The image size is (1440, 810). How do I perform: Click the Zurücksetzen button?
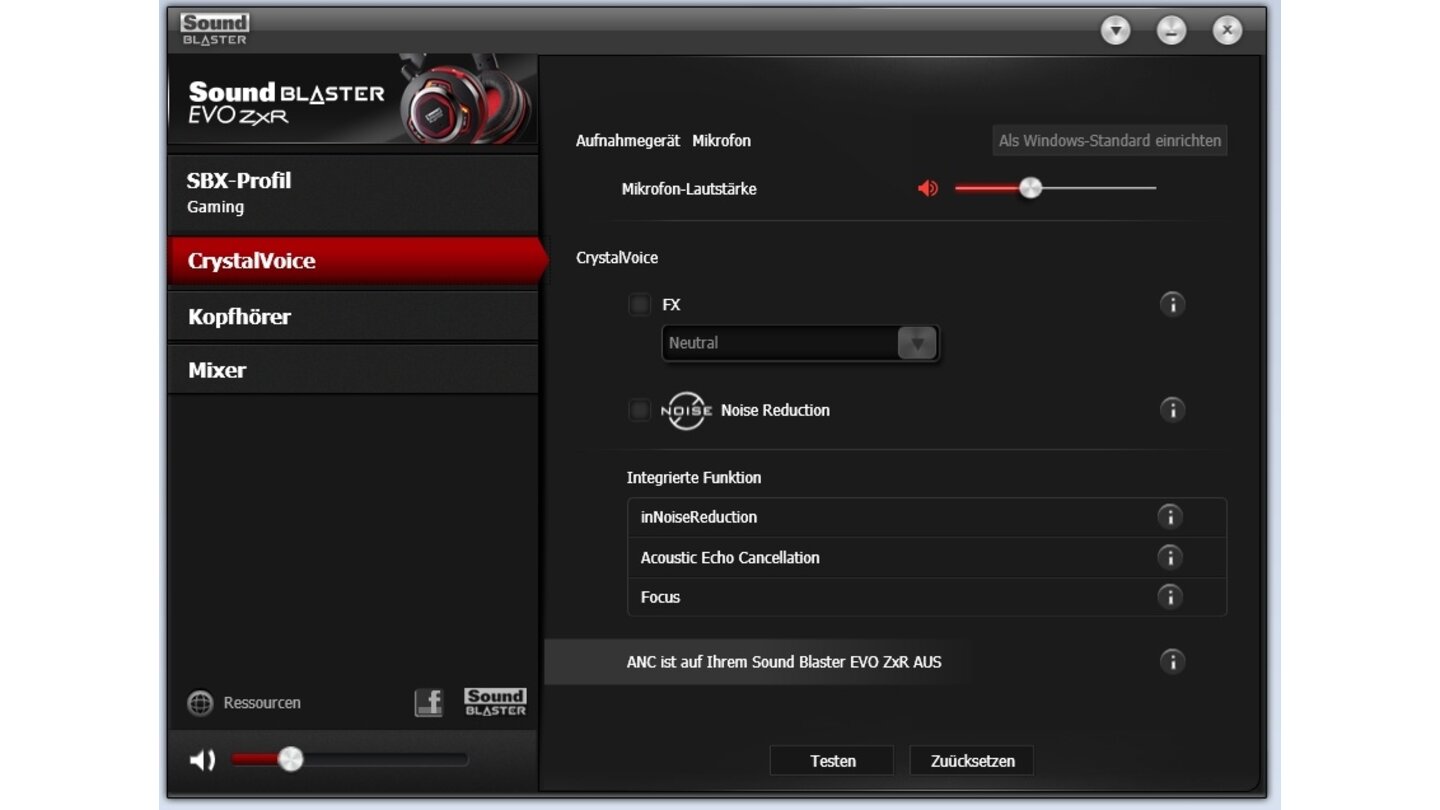pyautogui.click(x=972, y=761)
